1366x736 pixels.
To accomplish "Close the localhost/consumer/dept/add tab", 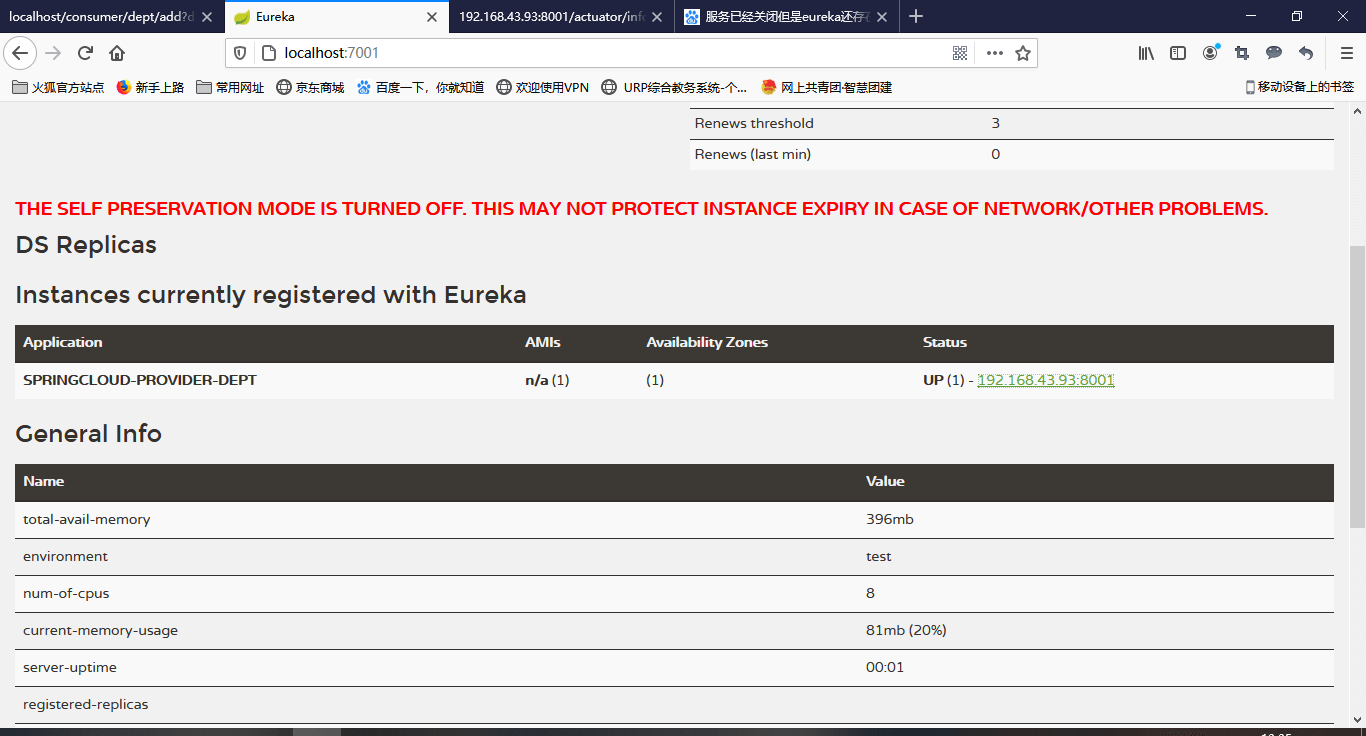I will pyautogui.click(x=207, y=17).
